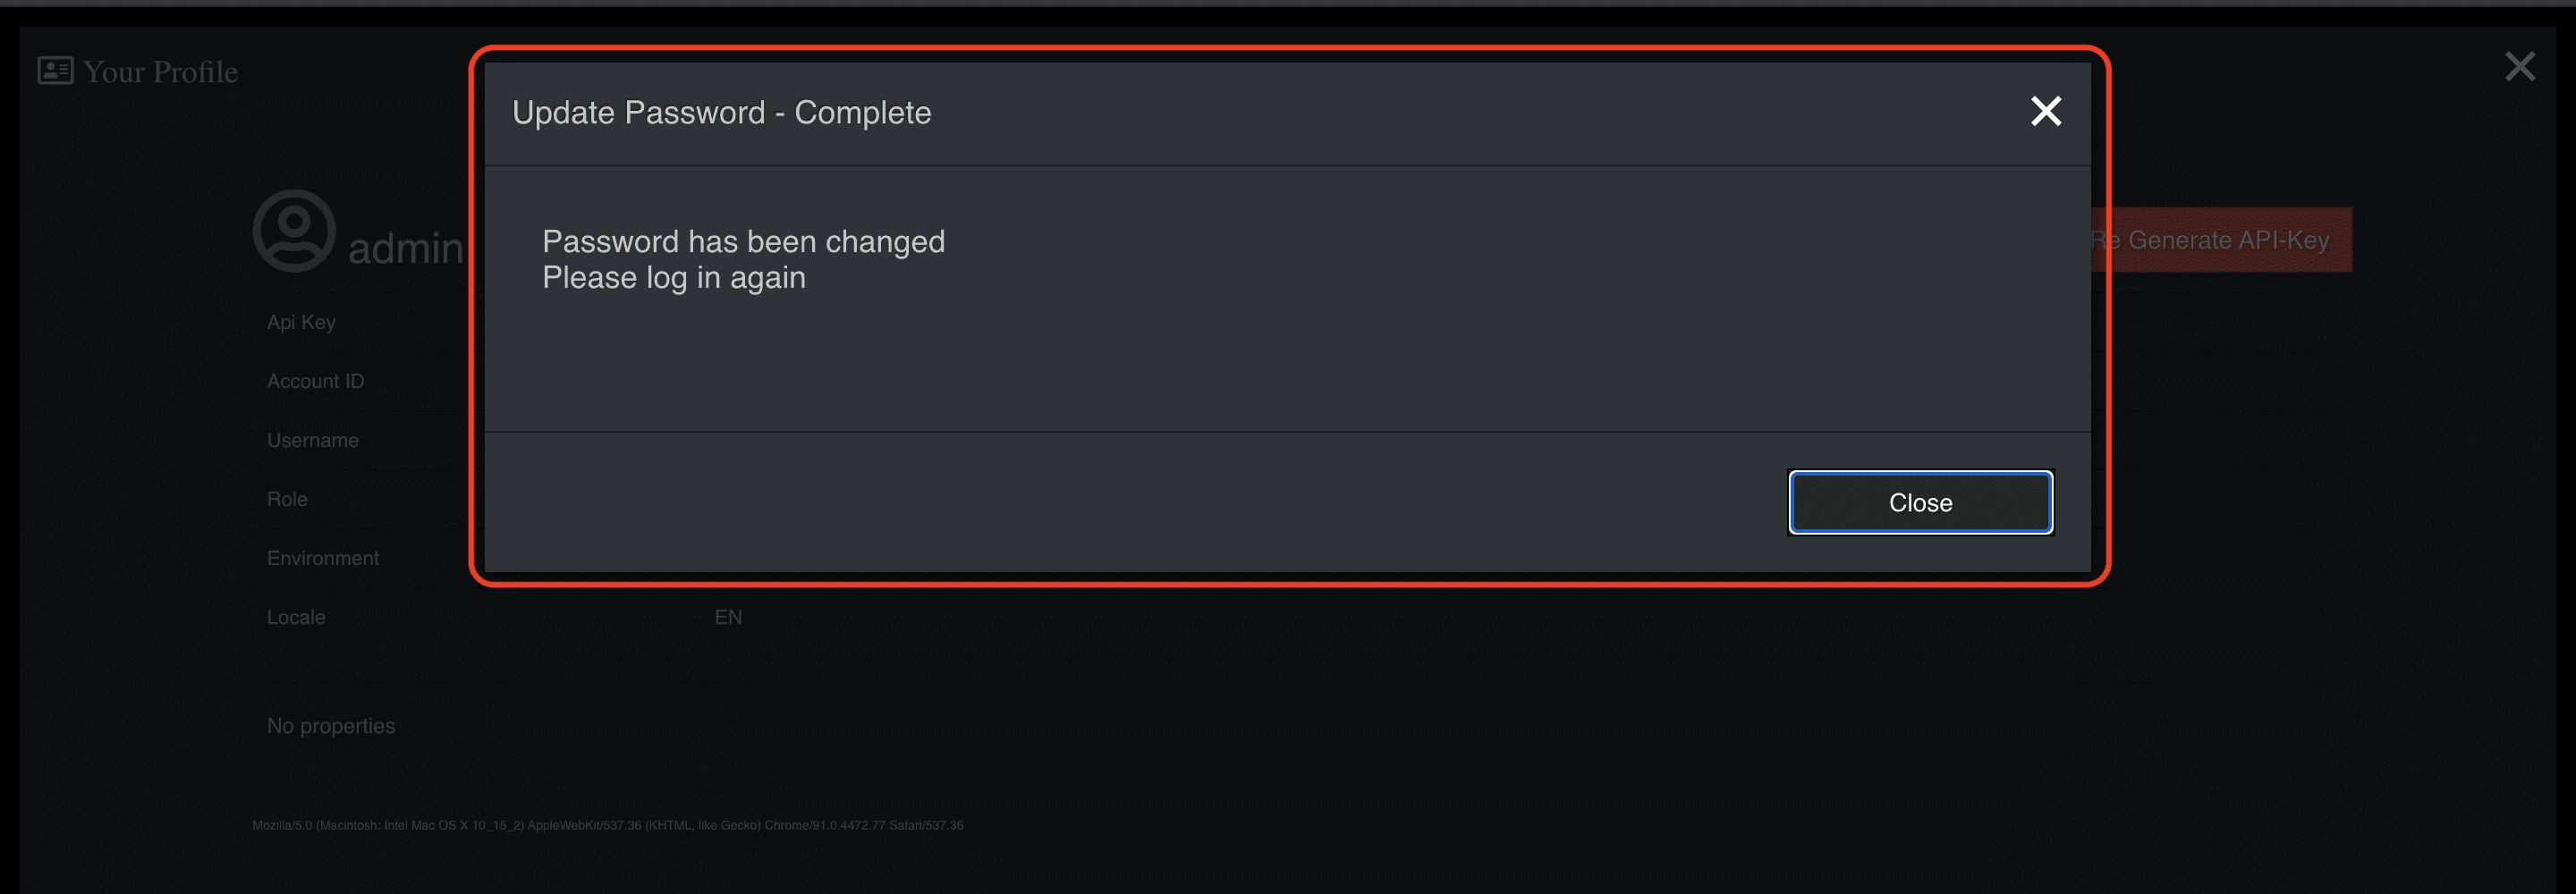2576x894 pixels.
Task: Click the admin username heading
Action: (x=405, y=248)
